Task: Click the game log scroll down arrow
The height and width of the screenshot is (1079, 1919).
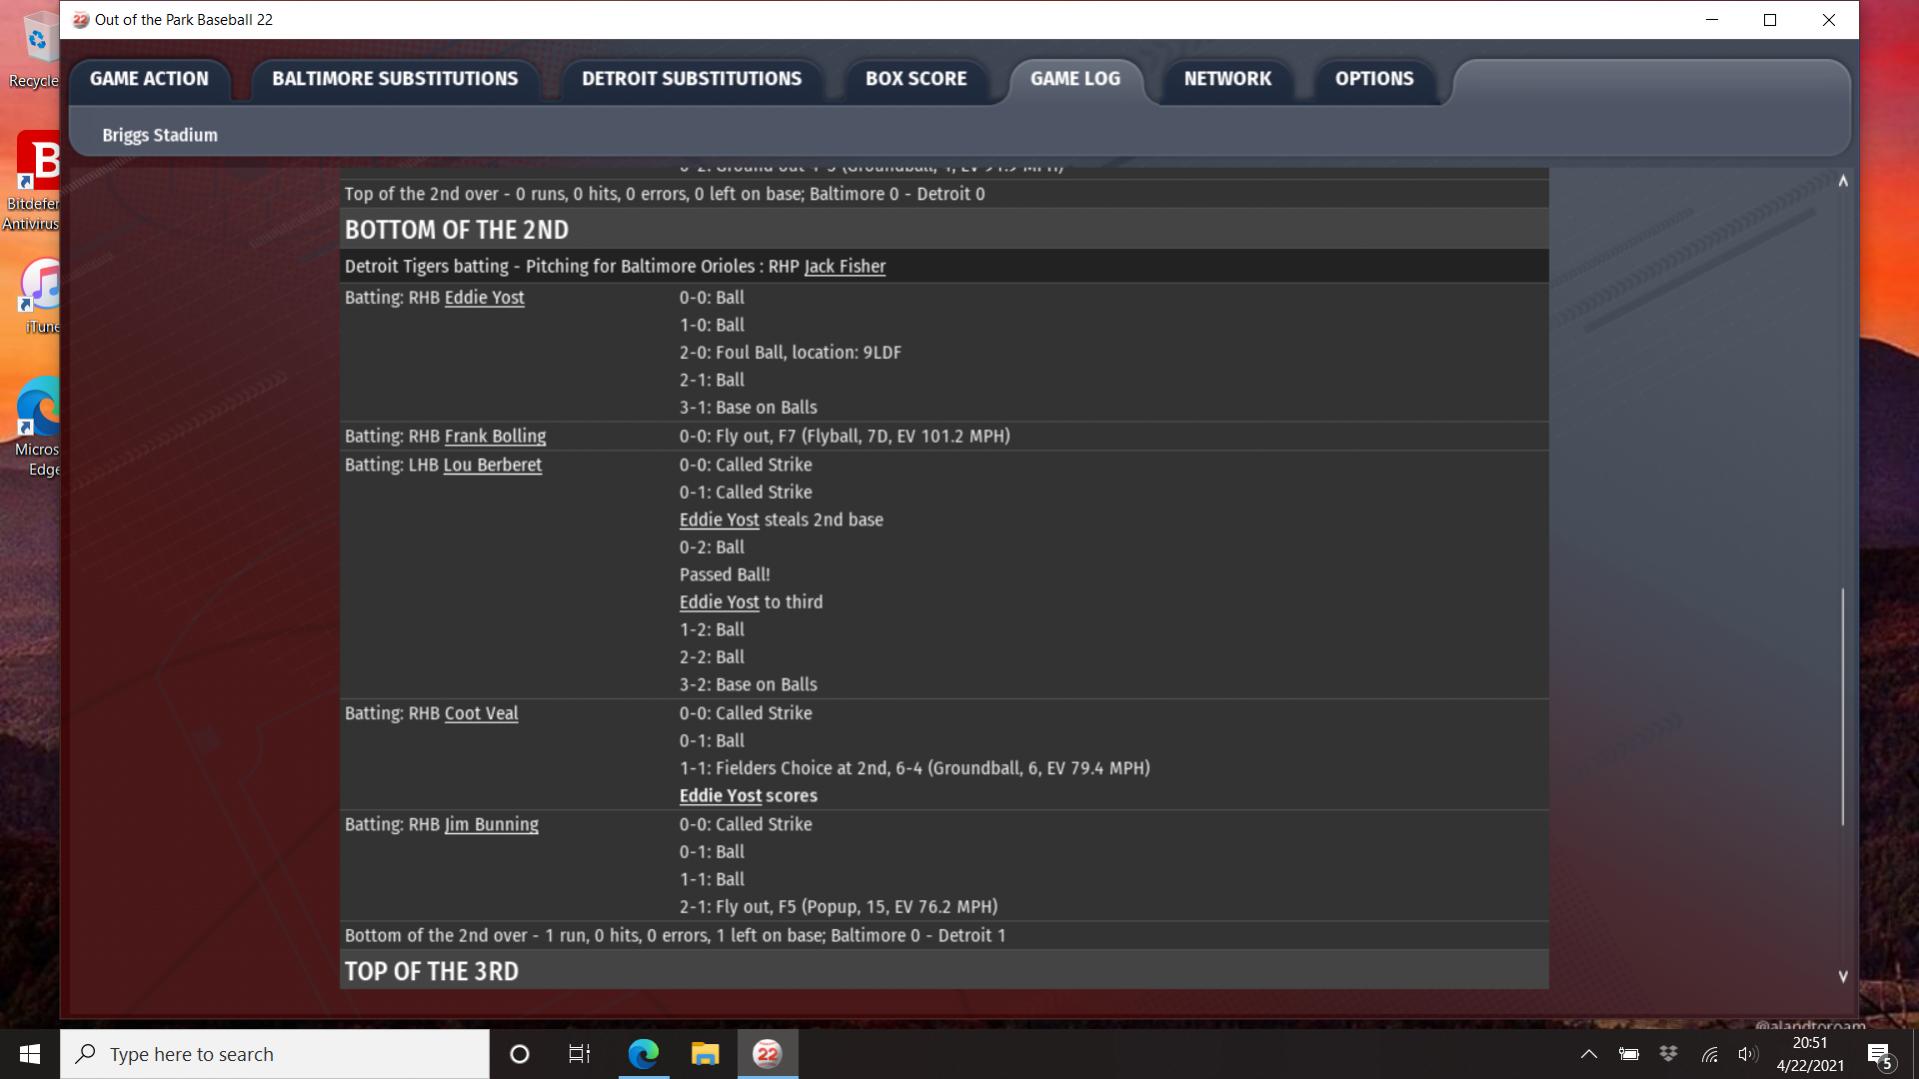Action: pyautogui.click(x=1842, y=976)
